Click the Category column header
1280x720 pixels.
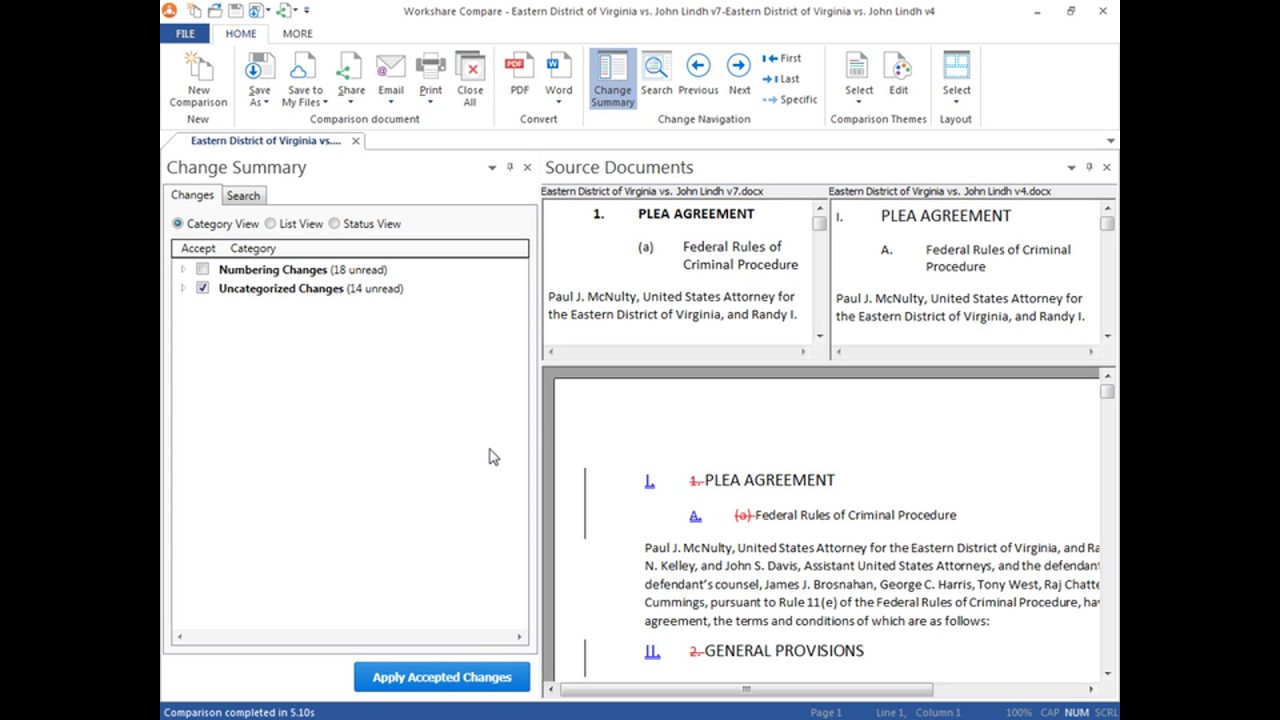253,248
